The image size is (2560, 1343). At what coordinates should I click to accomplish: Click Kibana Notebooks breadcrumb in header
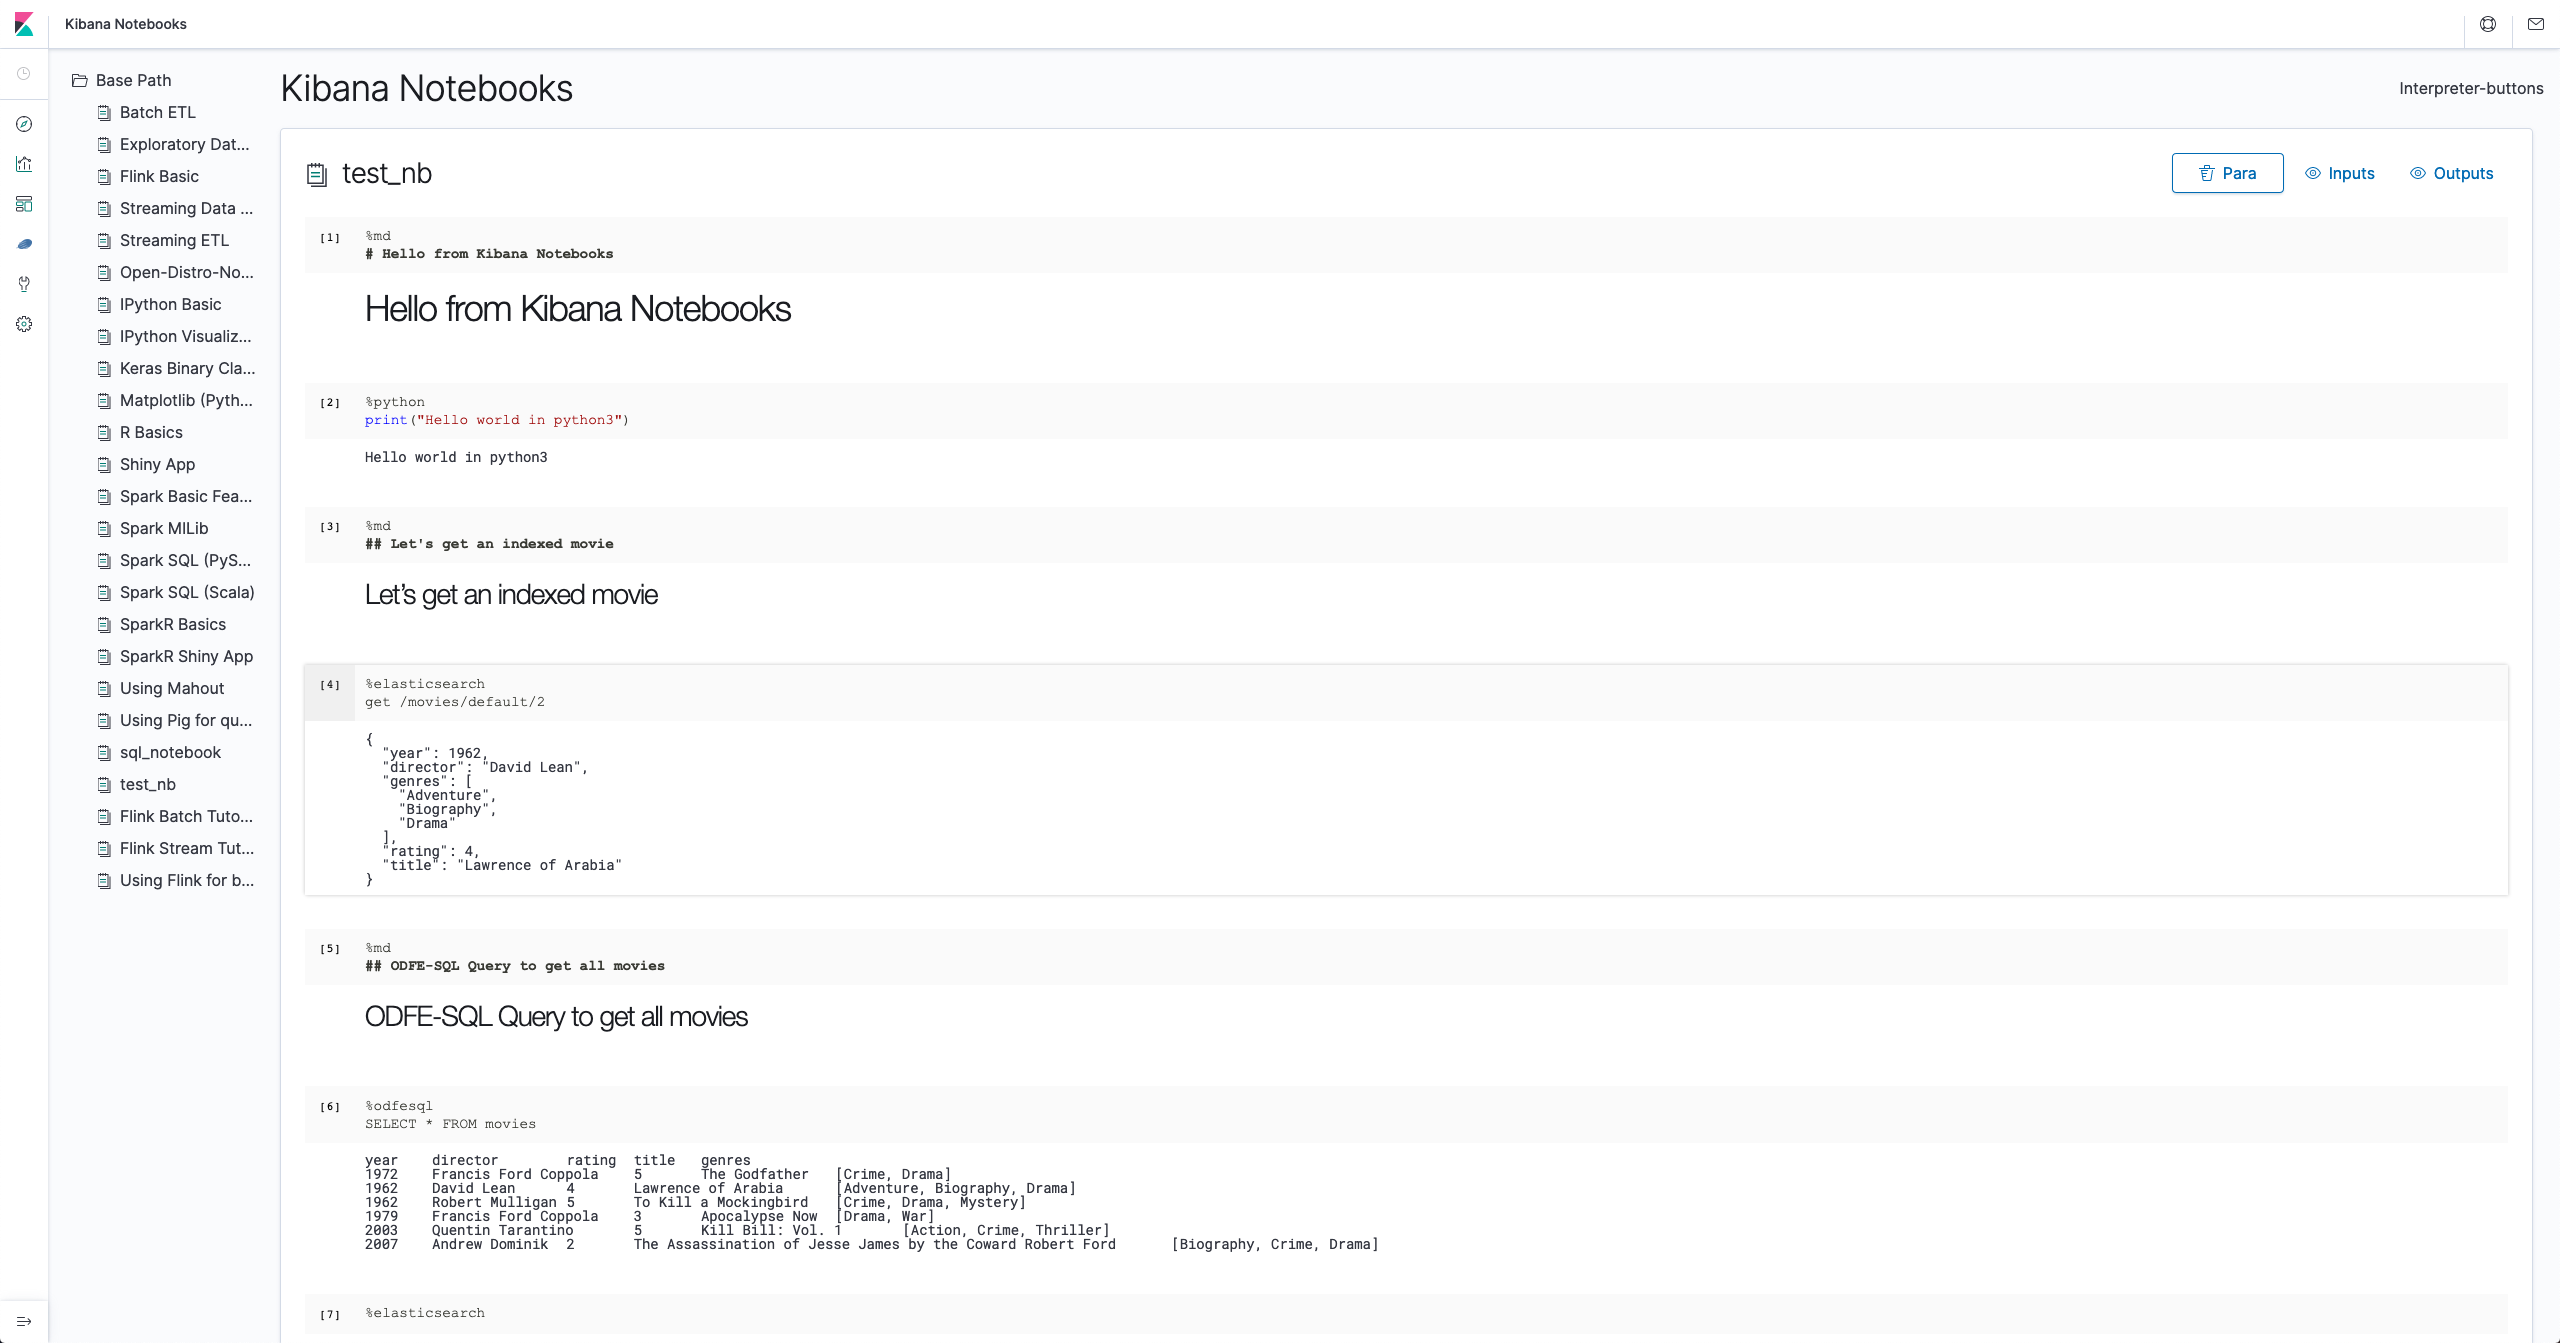[x=126, y=24]
